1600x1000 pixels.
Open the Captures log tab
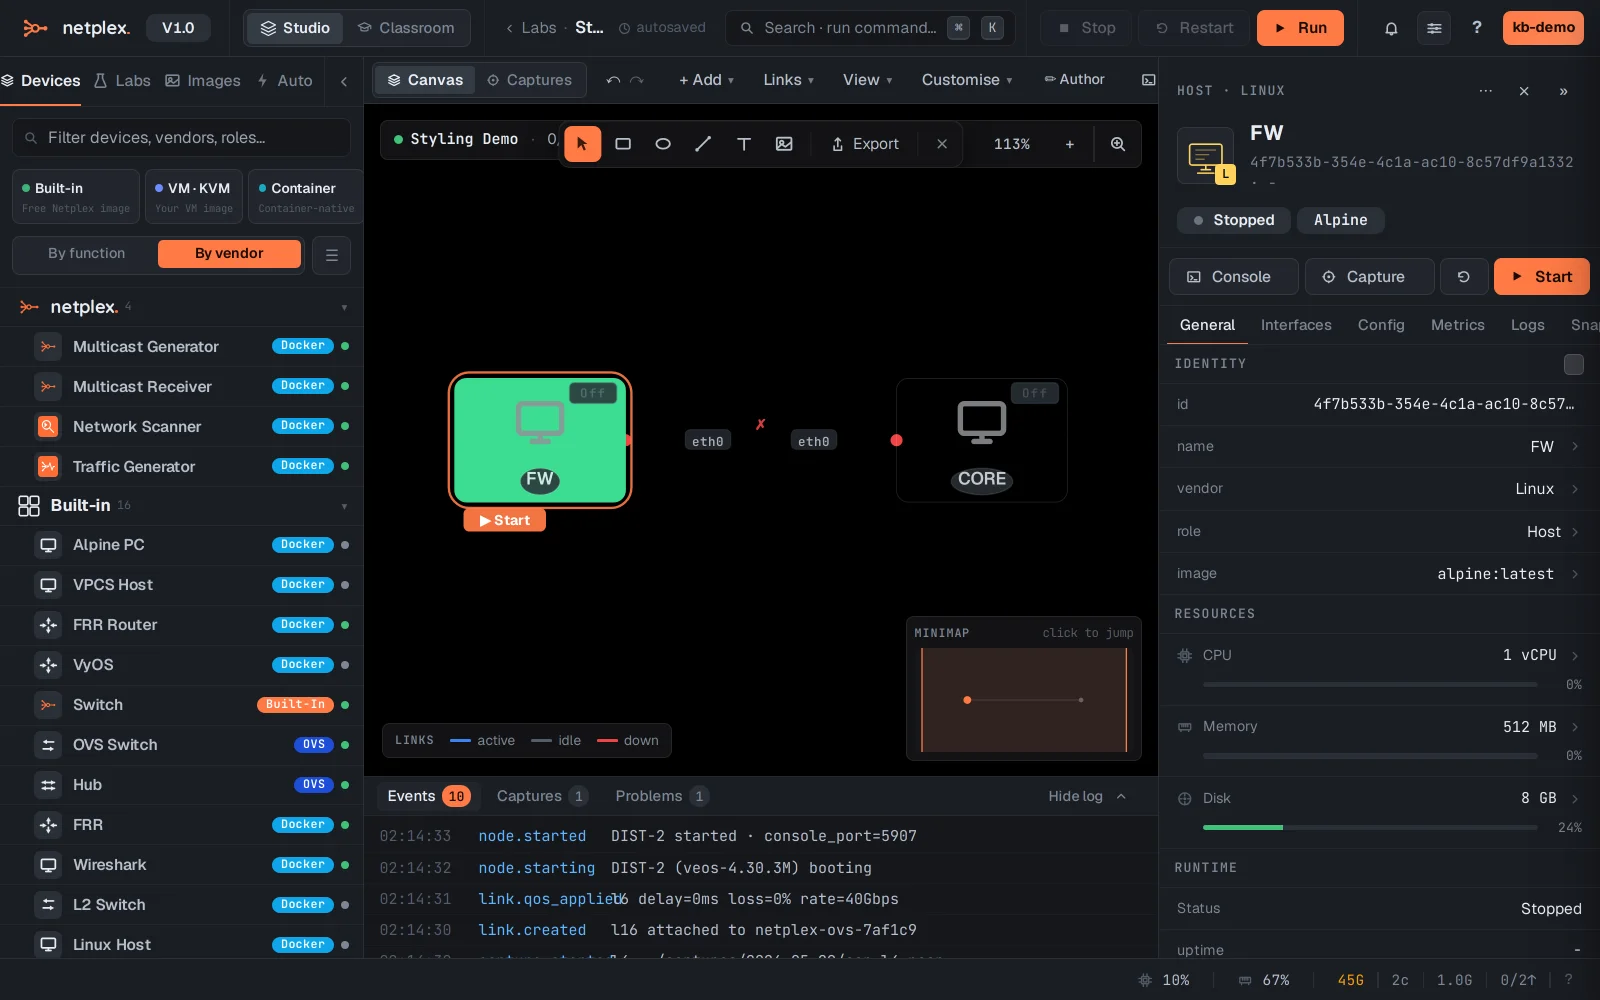541,797
